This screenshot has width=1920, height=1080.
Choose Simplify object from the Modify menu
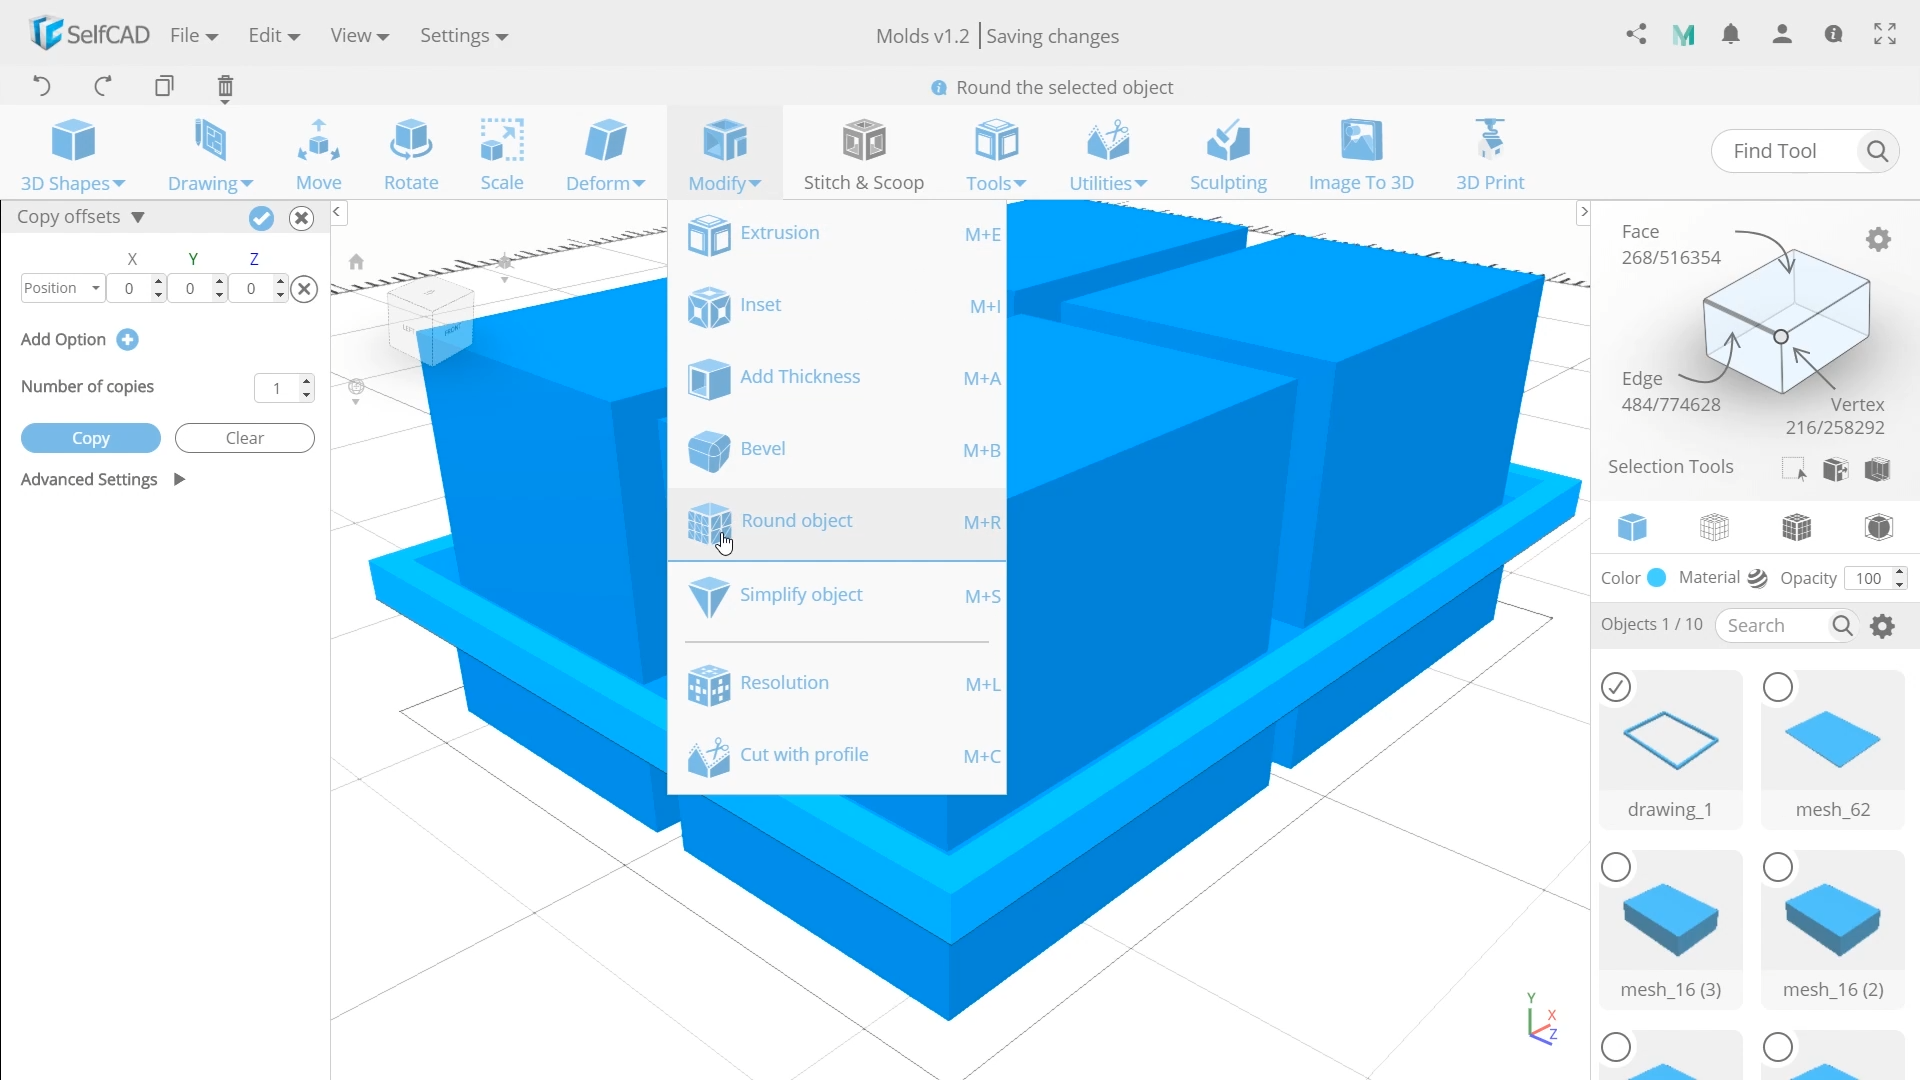tap(801, 595)
